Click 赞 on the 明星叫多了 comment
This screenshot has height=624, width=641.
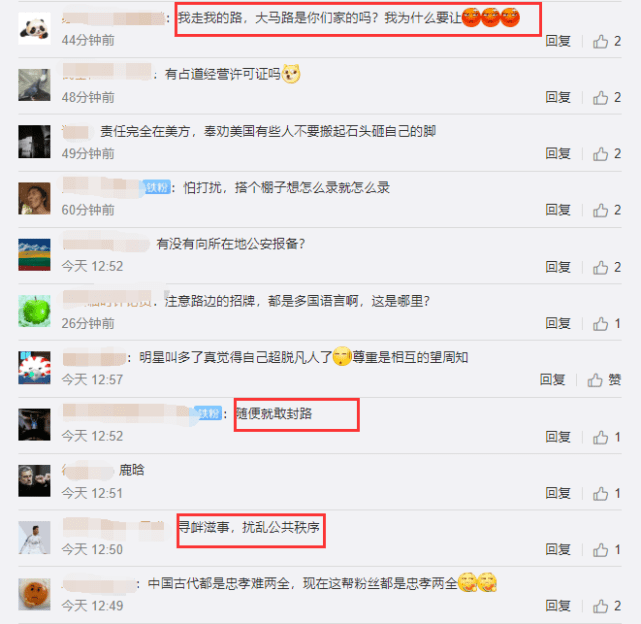604,380
